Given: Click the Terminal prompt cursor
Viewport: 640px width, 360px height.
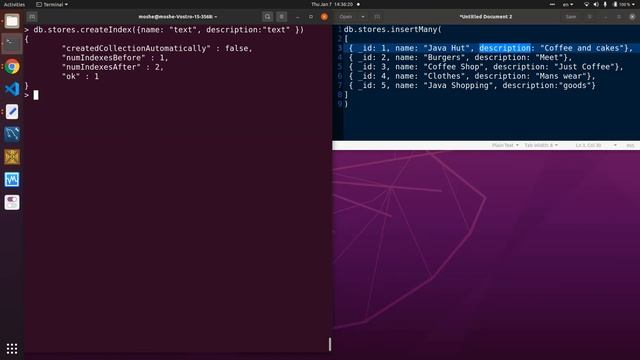Looking at the screenshot, I should click(x=36, y=95).
